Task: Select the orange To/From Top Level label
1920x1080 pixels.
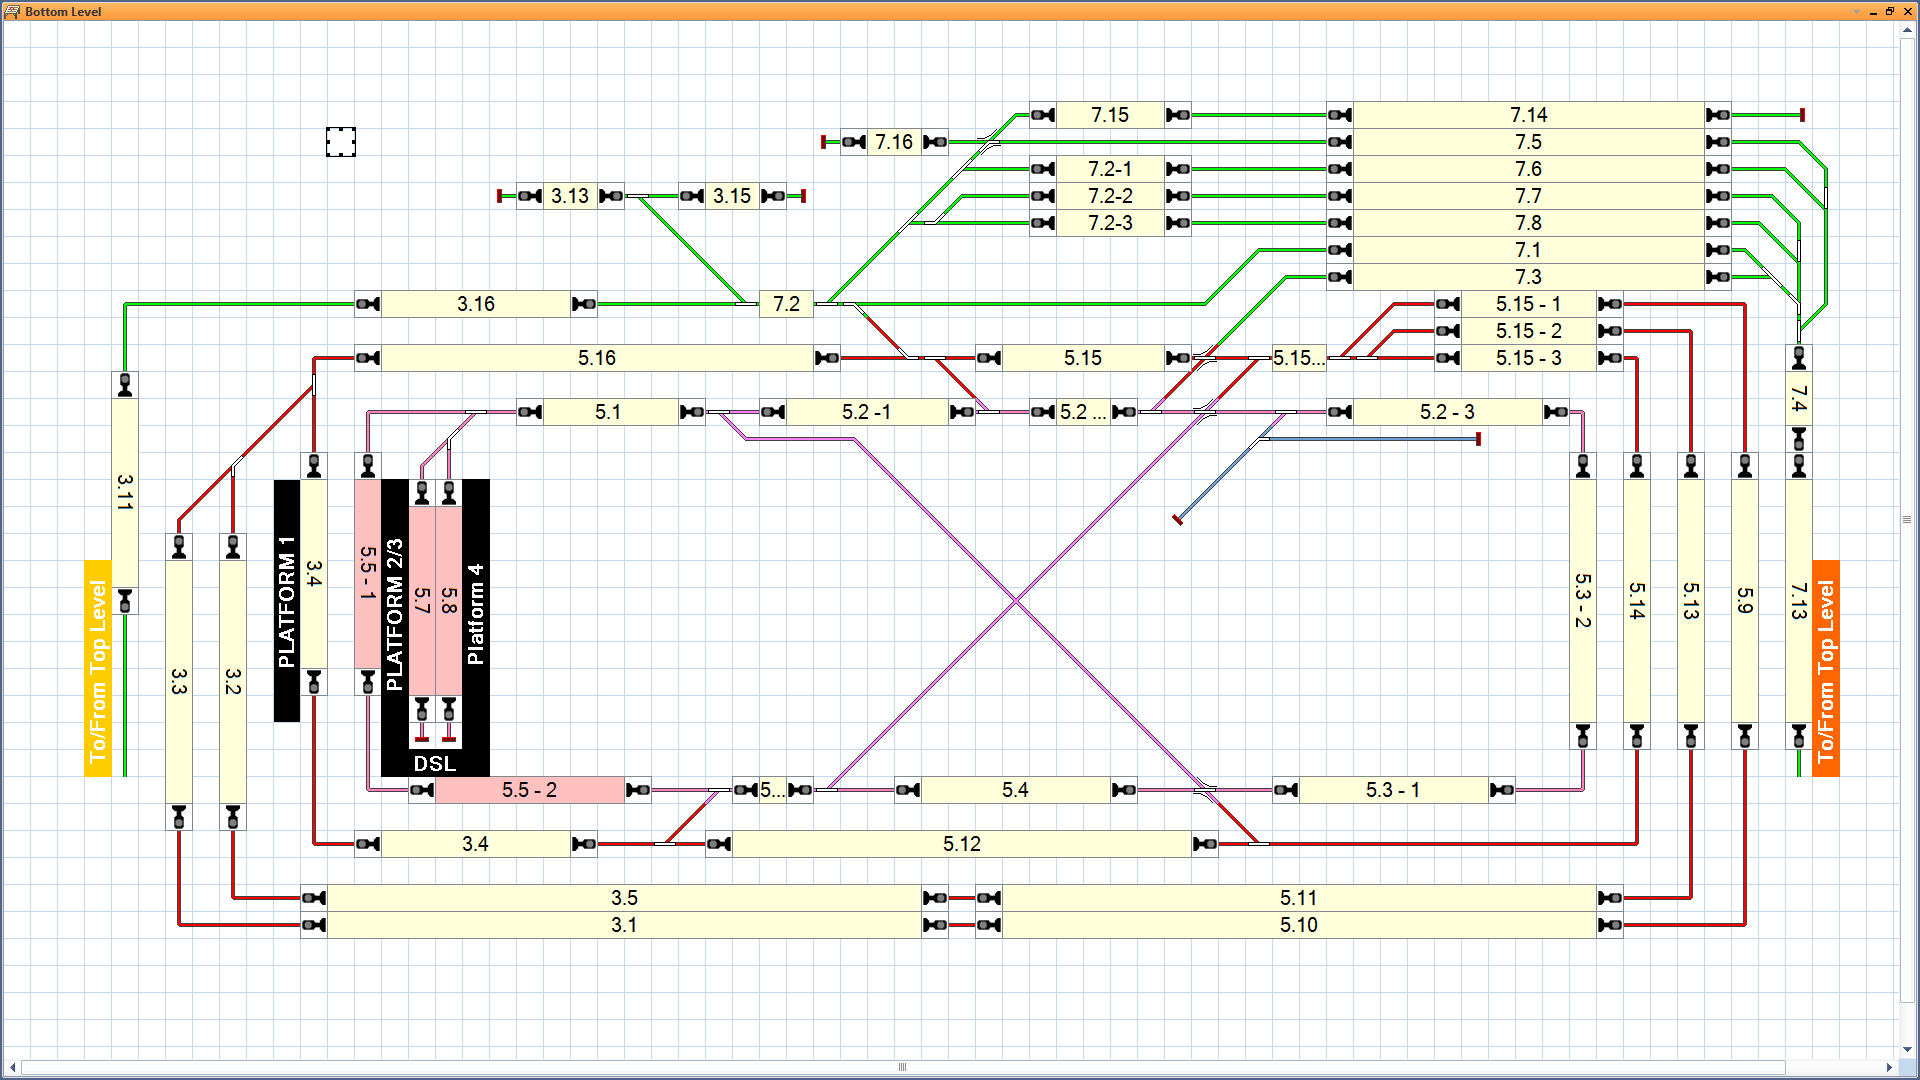Action: pyautogui.click(x=1826, y=668)
